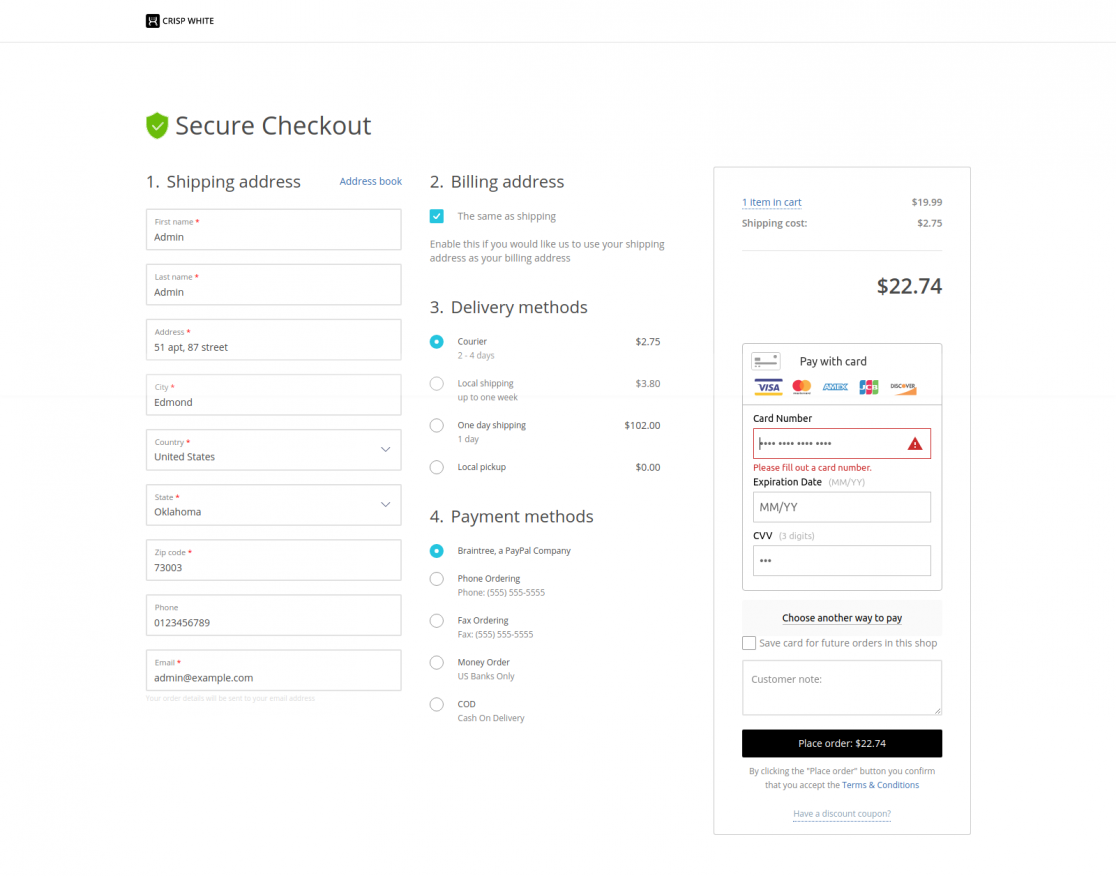Click inside the Customer note field
This screenshot has width=1116, height=876.
click(841, 687)
